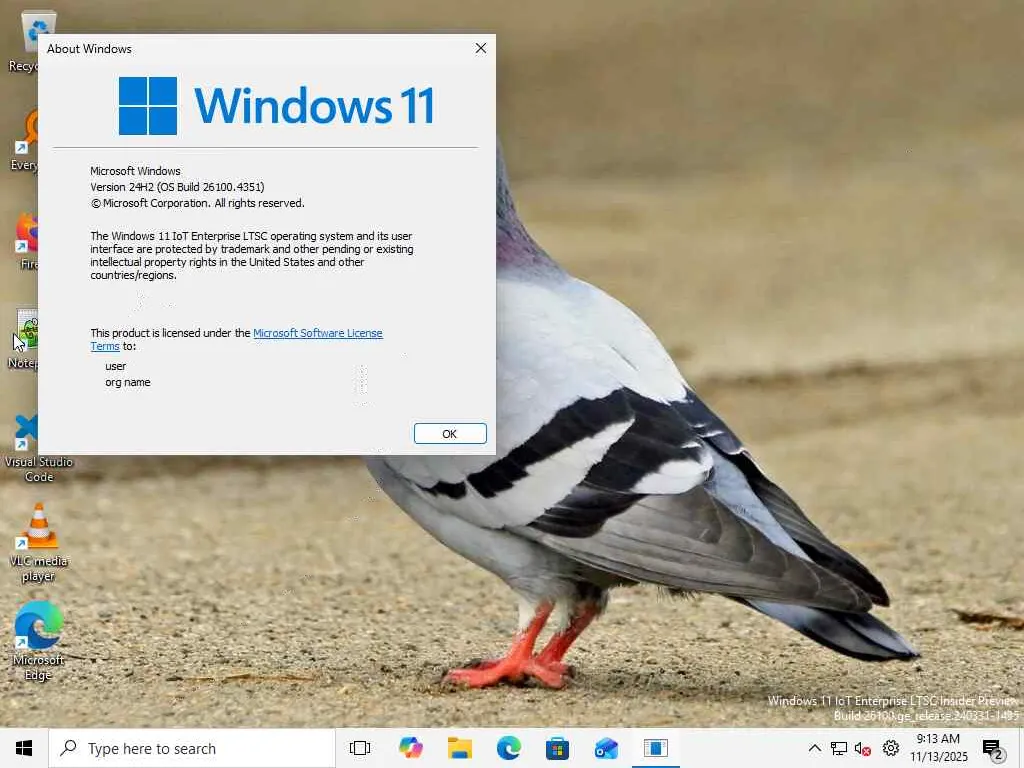This screenshot has width=1024, height=768.
Task: Click the muted volume tray icon
Action: (x=863, y=748)
